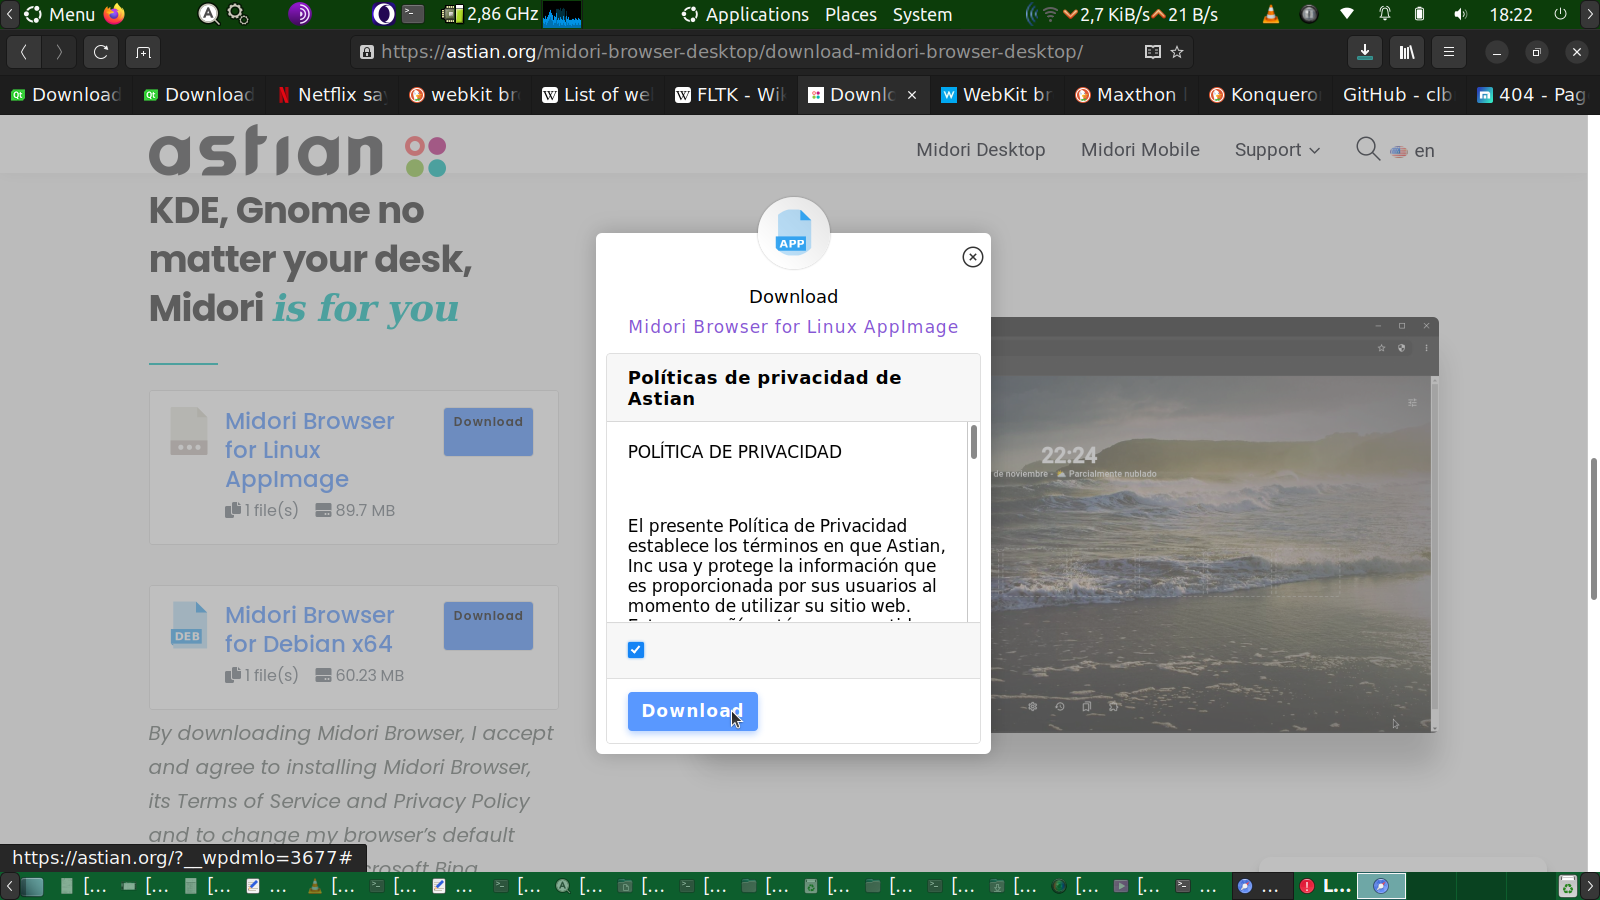Click the 'Midori Browser for Linux AppImage' dialog subtitle
This screenshot has height=900, width=1600.
[x=793, y=327]
